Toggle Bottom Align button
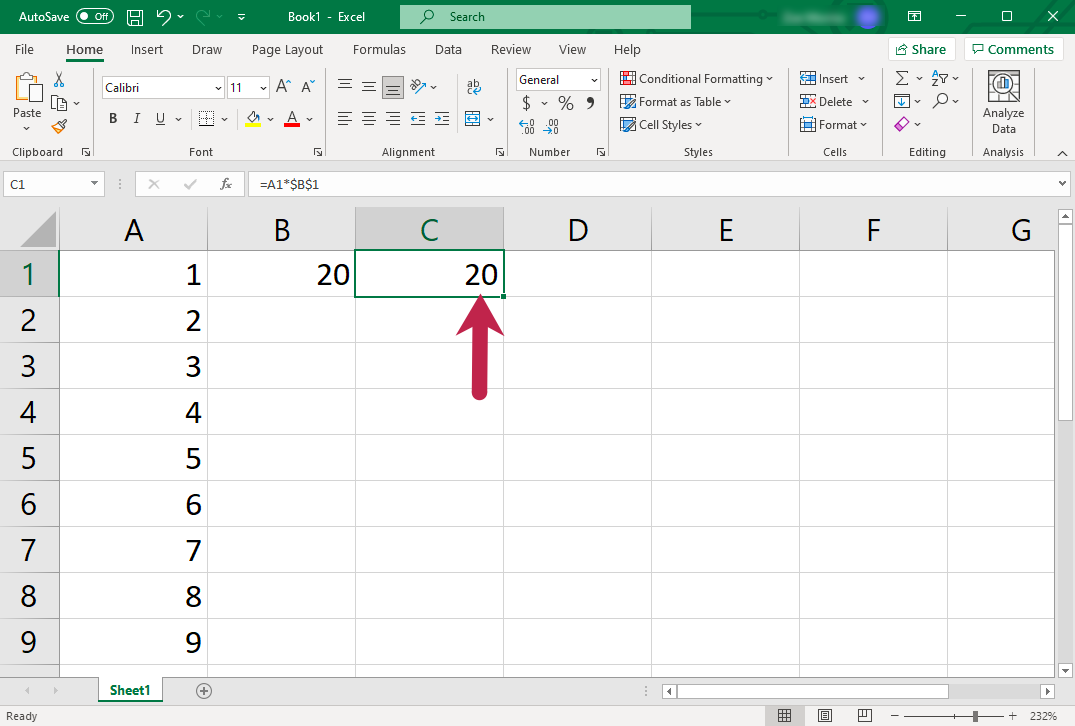The width and height of the screenshot is (1075, 726). pos(393,87)
